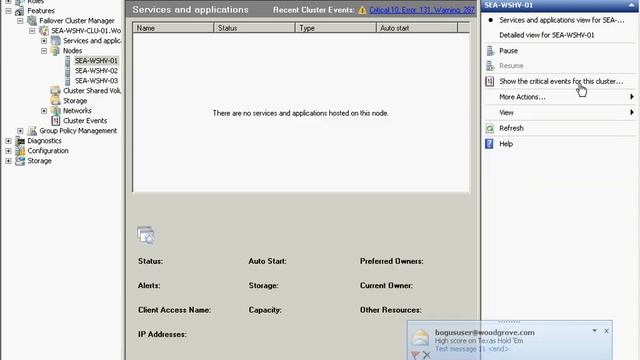
Task: Close the mail notification popup
Action: pyautogui.click(x=607, y=331)
